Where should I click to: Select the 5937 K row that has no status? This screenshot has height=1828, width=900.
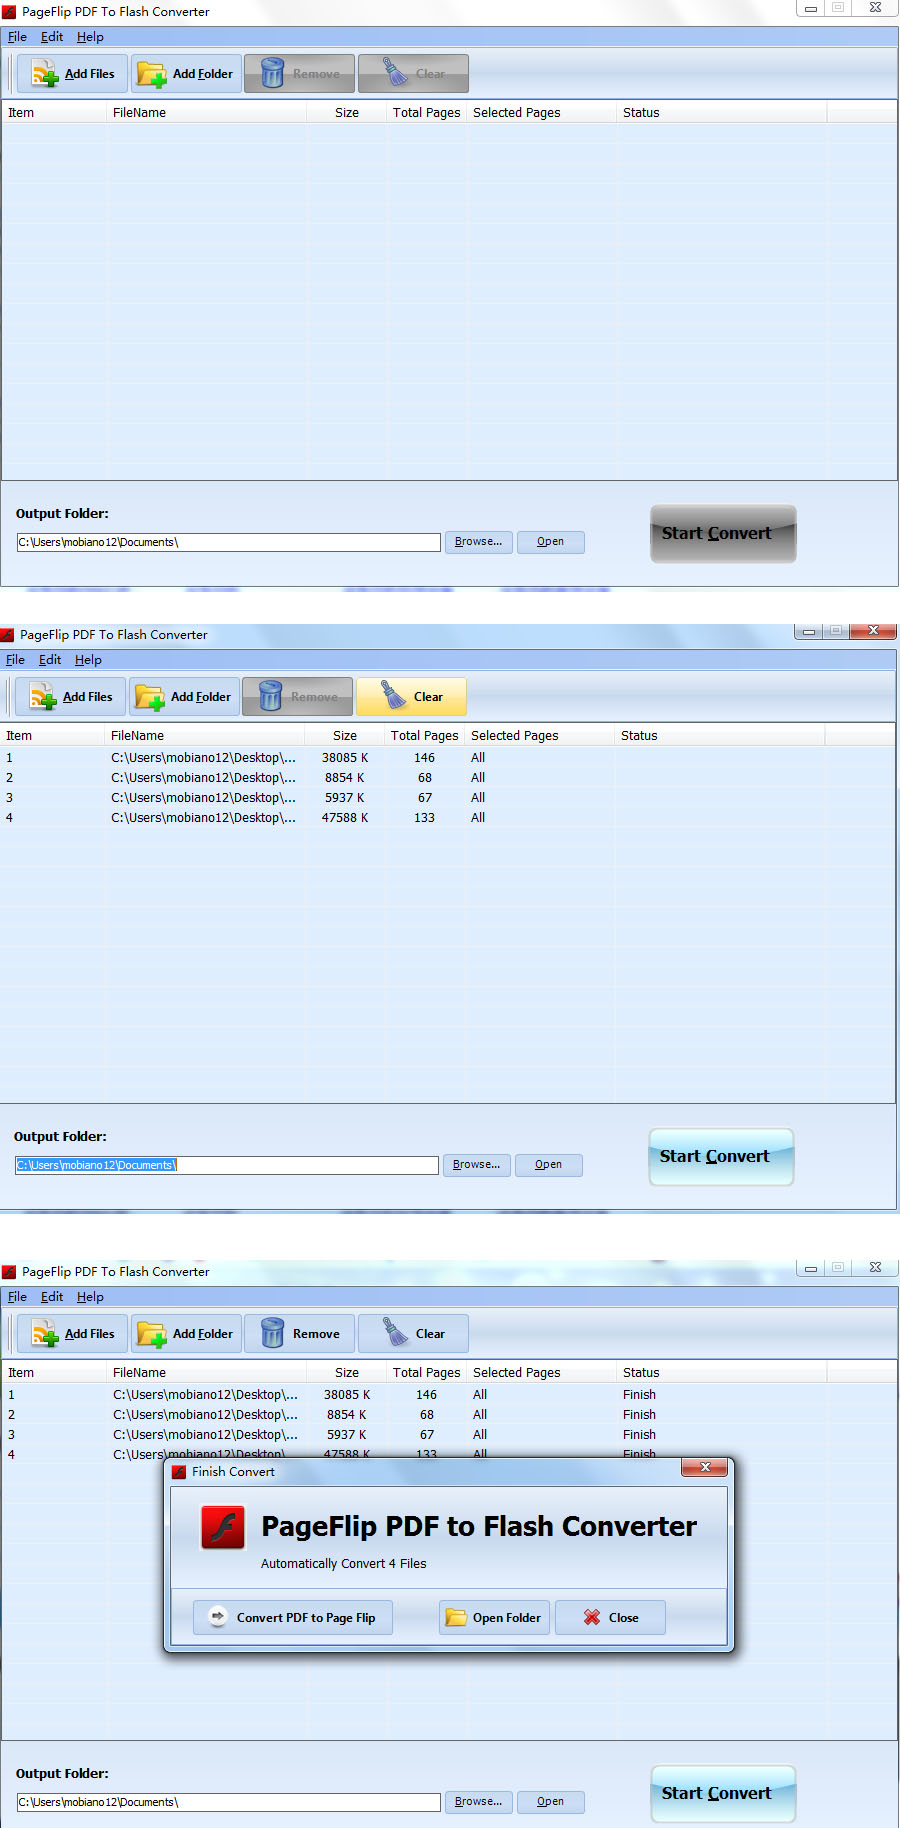pos(447,798)
